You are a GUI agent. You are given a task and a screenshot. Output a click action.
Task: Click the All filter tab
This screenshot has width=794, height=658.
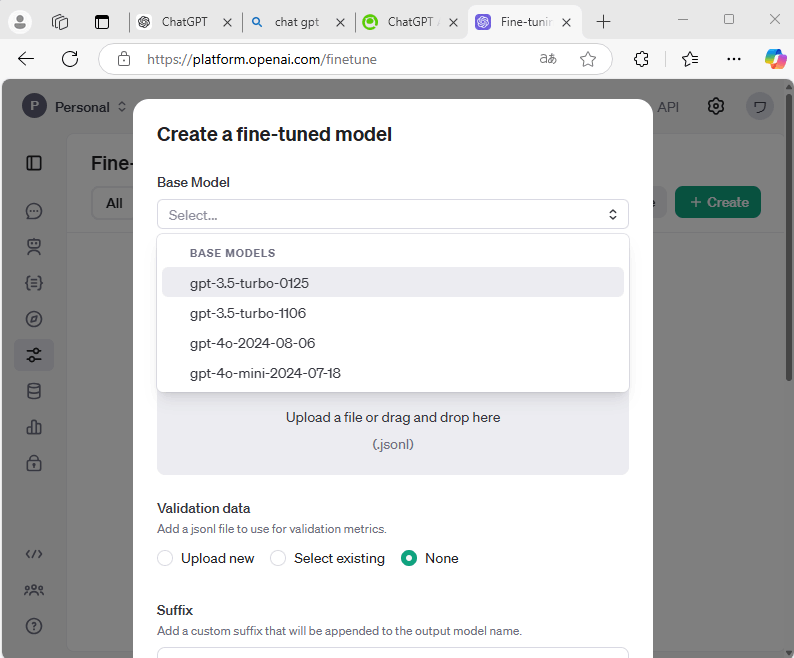pyautogui.click(x=114, y=203)
